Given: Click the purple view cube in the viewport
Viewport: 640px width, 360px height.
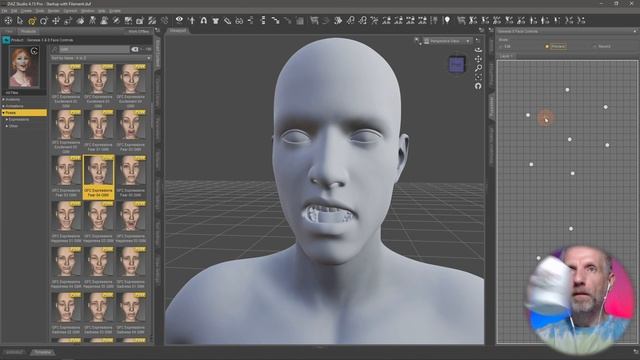Looking at the screenshot, I should [457, 64].
